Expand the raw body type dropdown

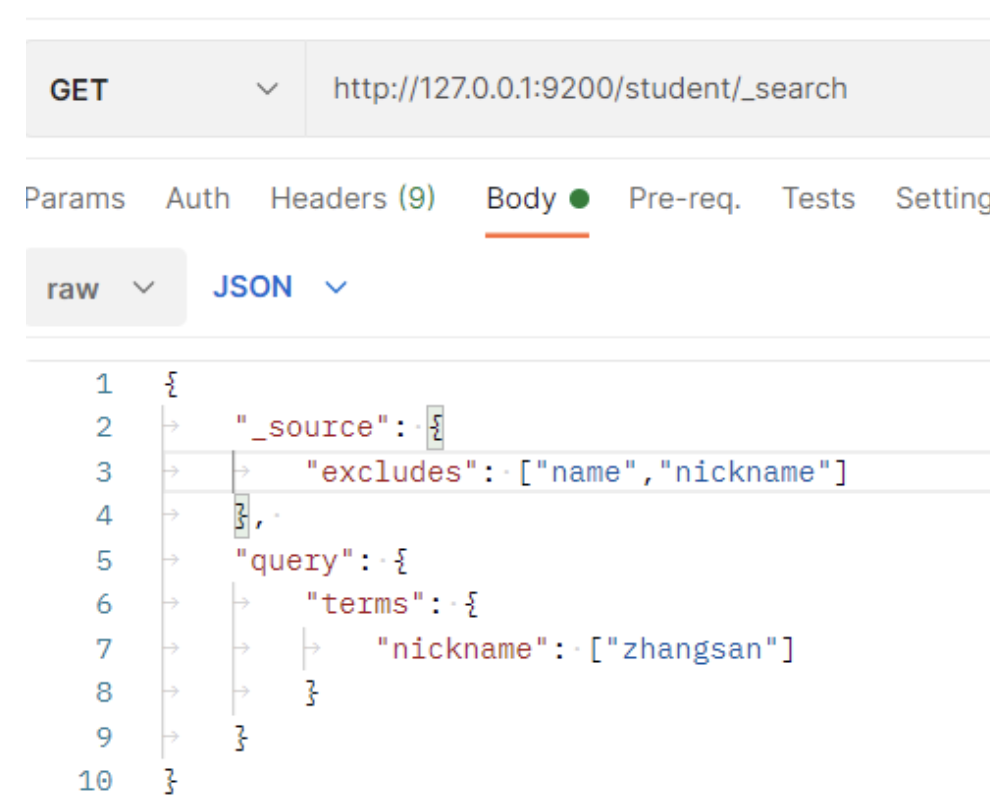coord(103,289)
